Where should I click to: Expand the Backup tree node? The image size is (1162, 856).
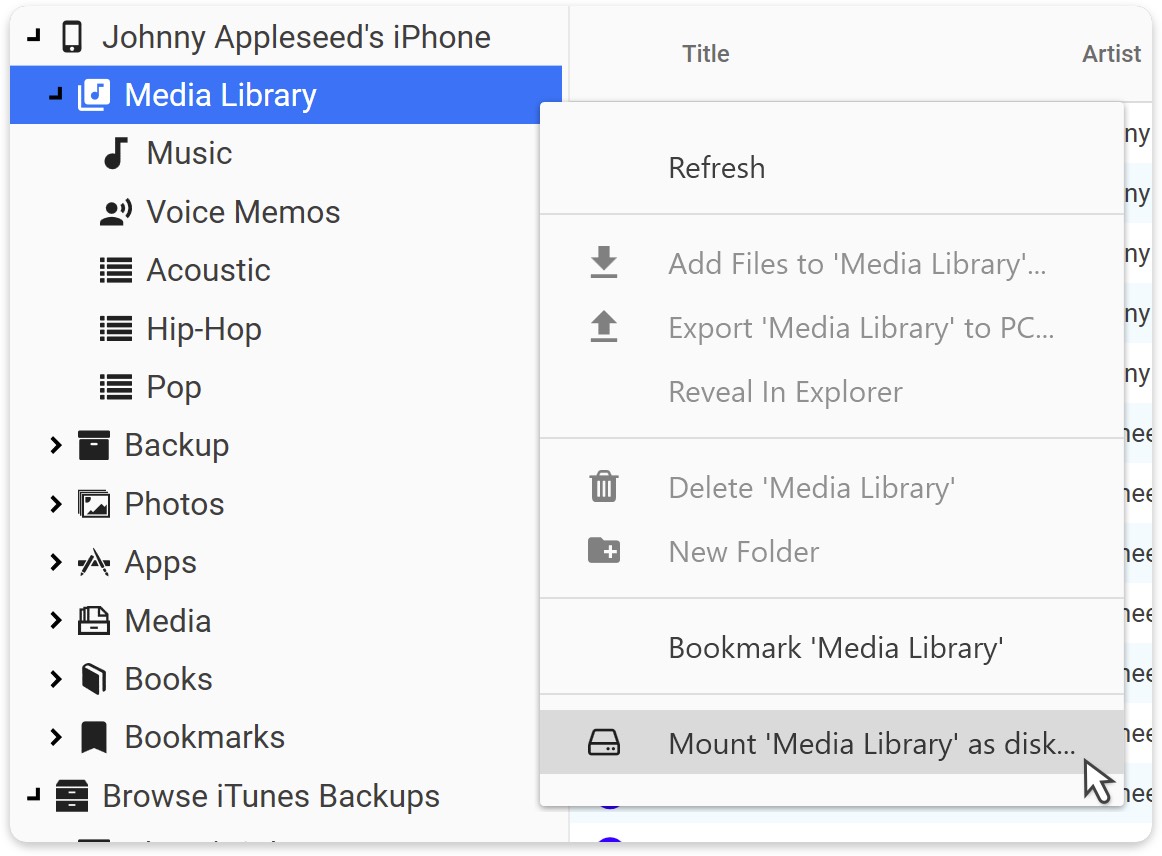[x=56, y=446]
